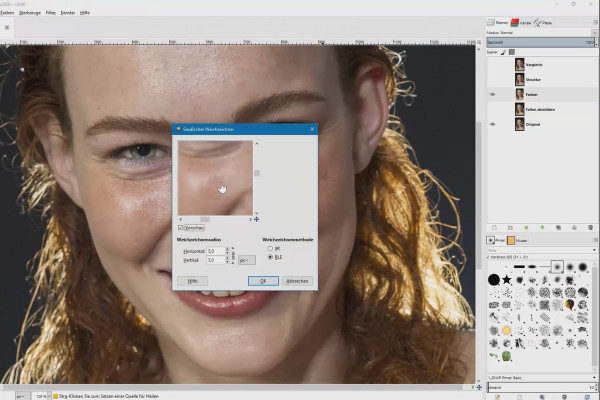Open the Werkzeuge menu
Viewport: 600px width, 400px height.
coord(29,13)
